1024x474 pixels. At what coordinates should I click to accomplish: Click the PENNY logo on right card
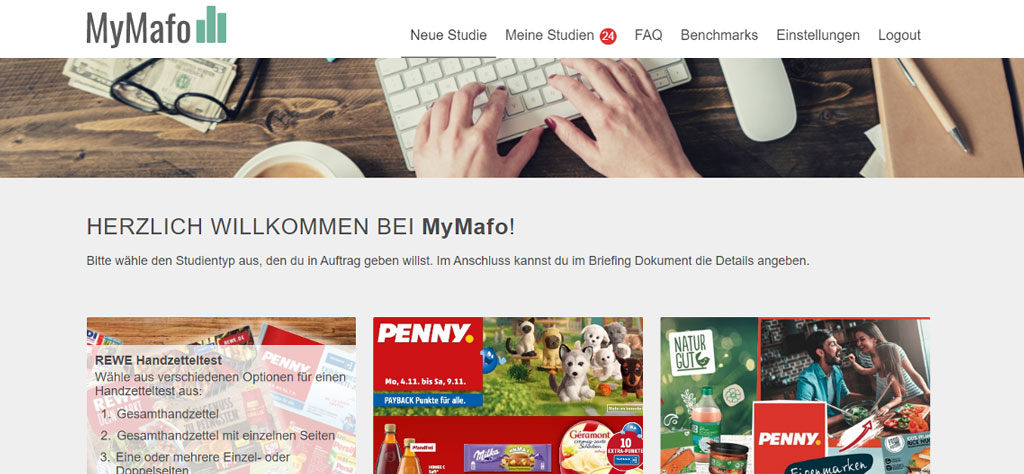789,438
